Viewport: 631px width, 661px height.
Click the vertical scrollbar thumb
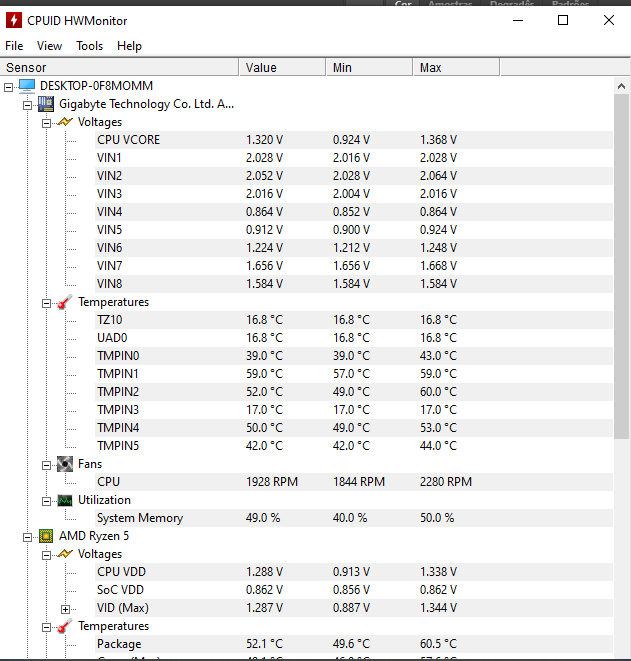click(621, 266)
